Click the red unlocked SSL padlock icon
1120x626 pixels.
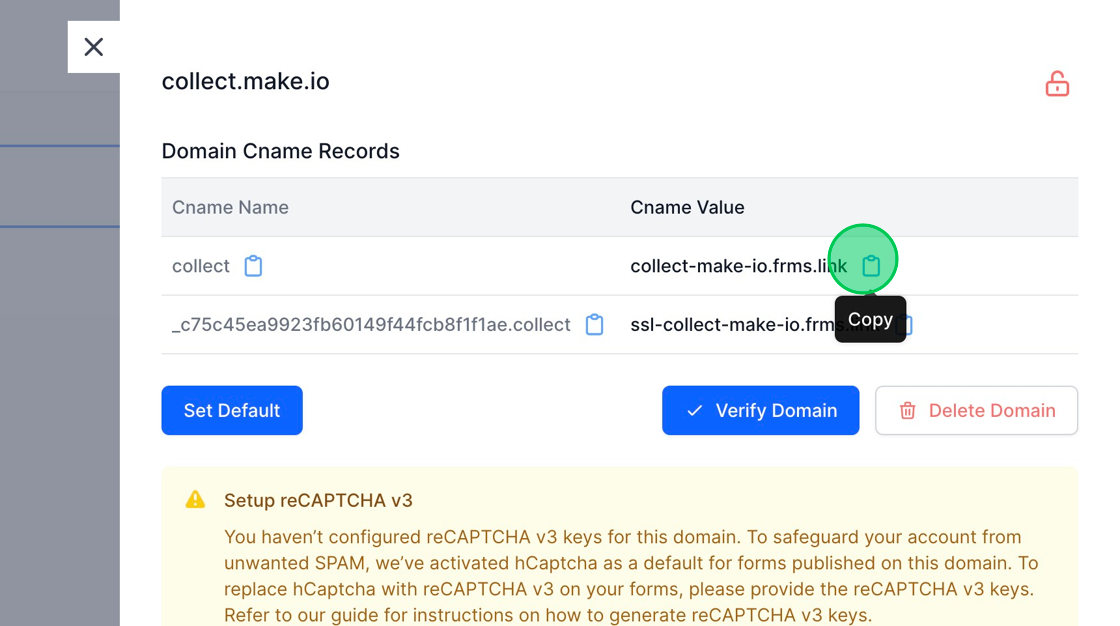point(1057,84)
